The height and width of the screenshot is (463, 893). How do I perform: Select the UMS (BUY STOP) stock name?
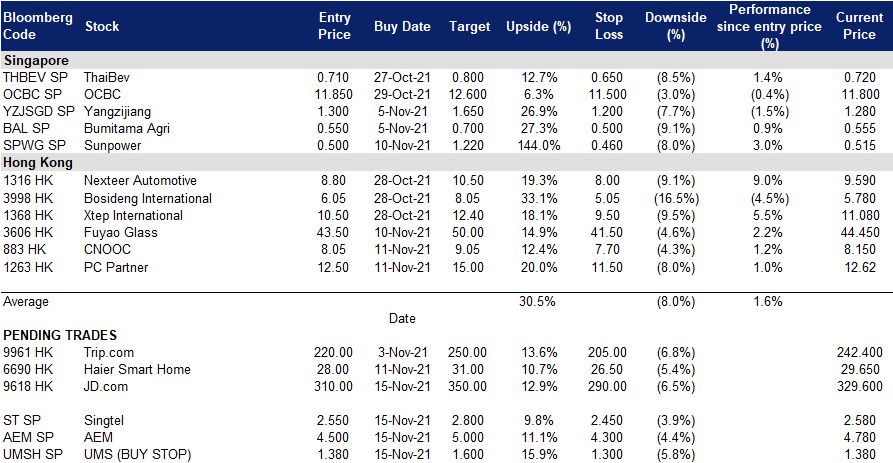tap(137, 454)
